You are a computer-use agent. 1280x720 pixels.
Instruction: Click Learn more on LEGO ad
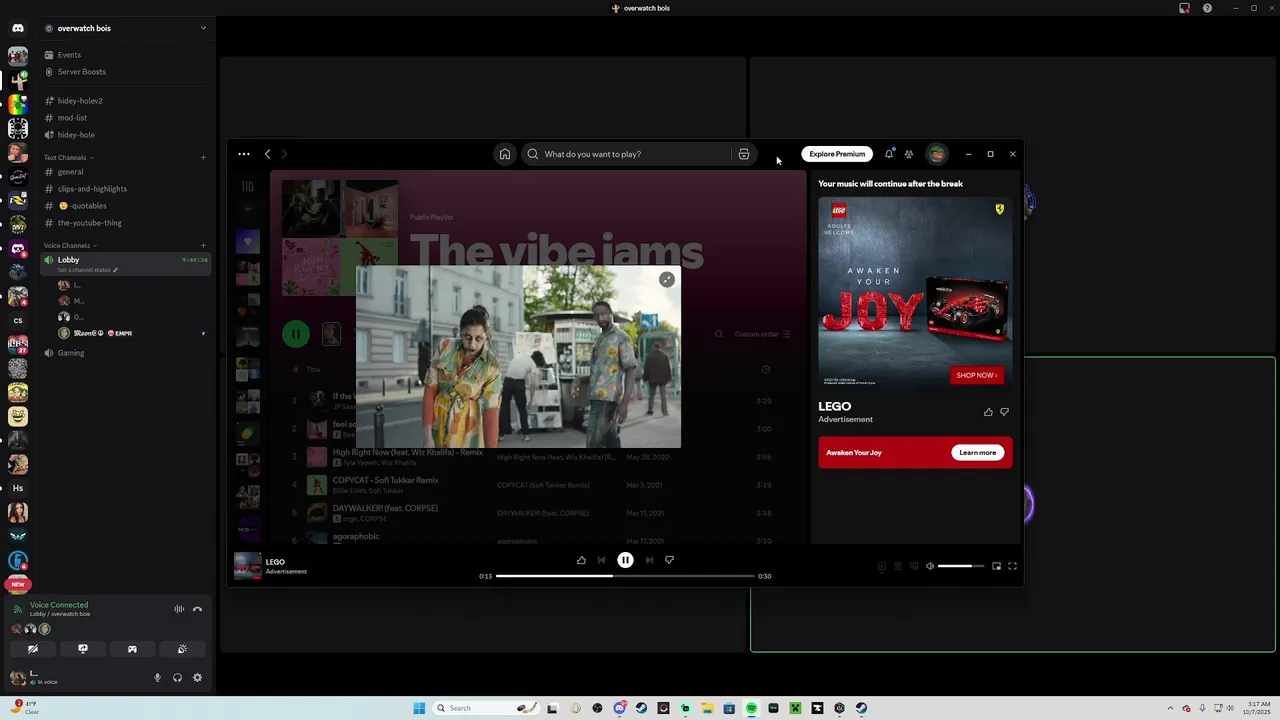coord(977,453)
